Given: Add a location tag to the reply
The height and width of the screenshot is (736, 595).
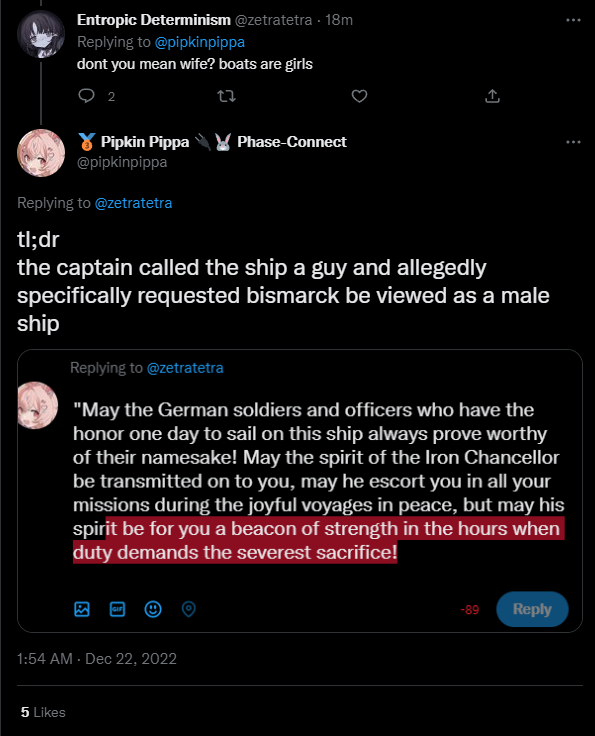Looking at the screenshot, I should [x=189, y=609].
